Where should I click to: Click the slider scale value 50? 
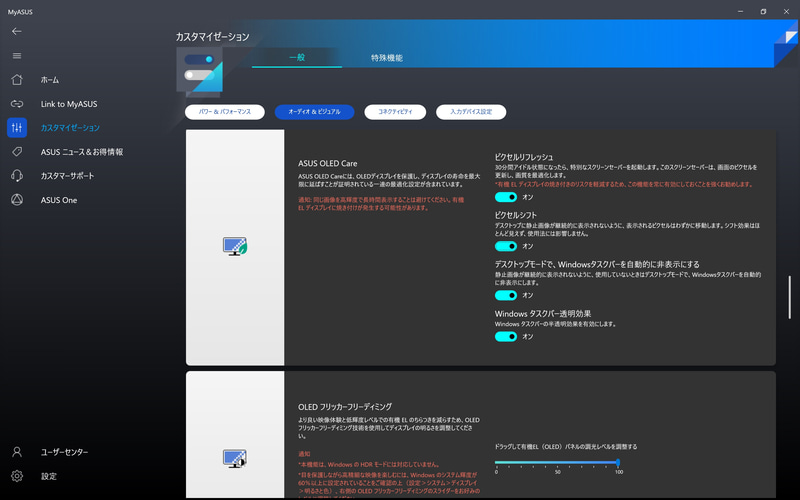[x=557, y=472]
